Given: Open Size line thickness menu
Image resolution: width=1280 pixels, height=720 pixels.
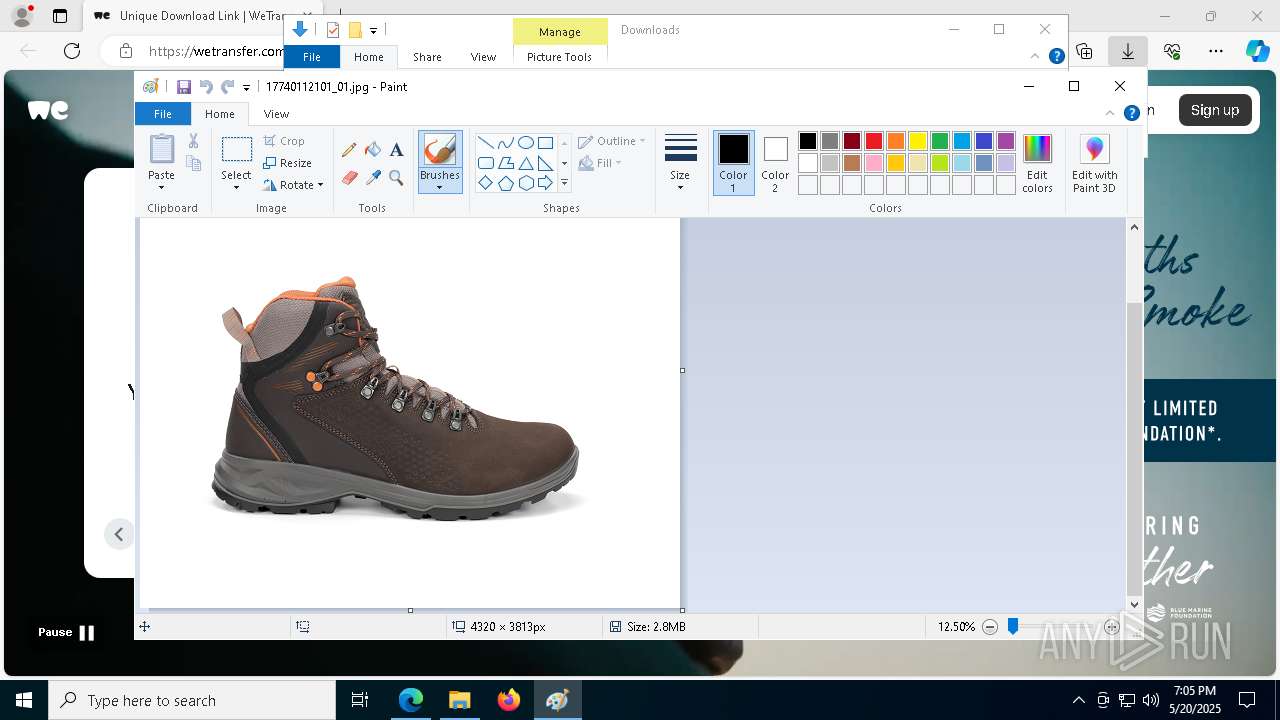Looking at the screenshot, I should point(680,163).
